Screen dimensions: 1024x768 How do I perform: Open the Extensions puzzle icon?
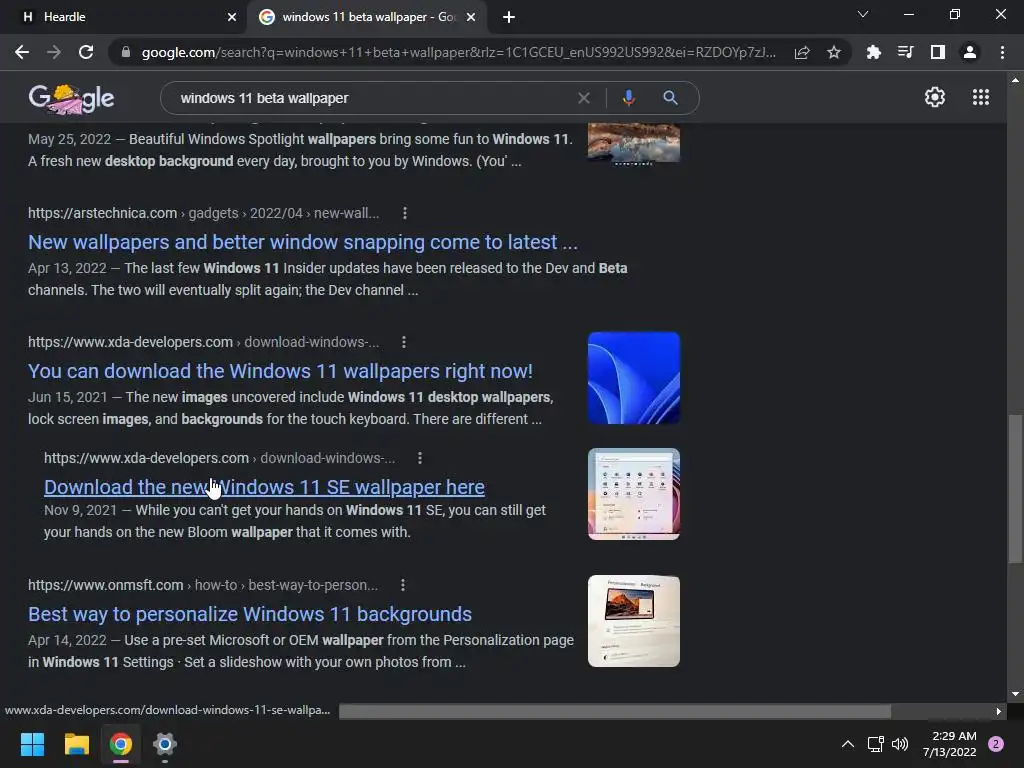(873, 52)
